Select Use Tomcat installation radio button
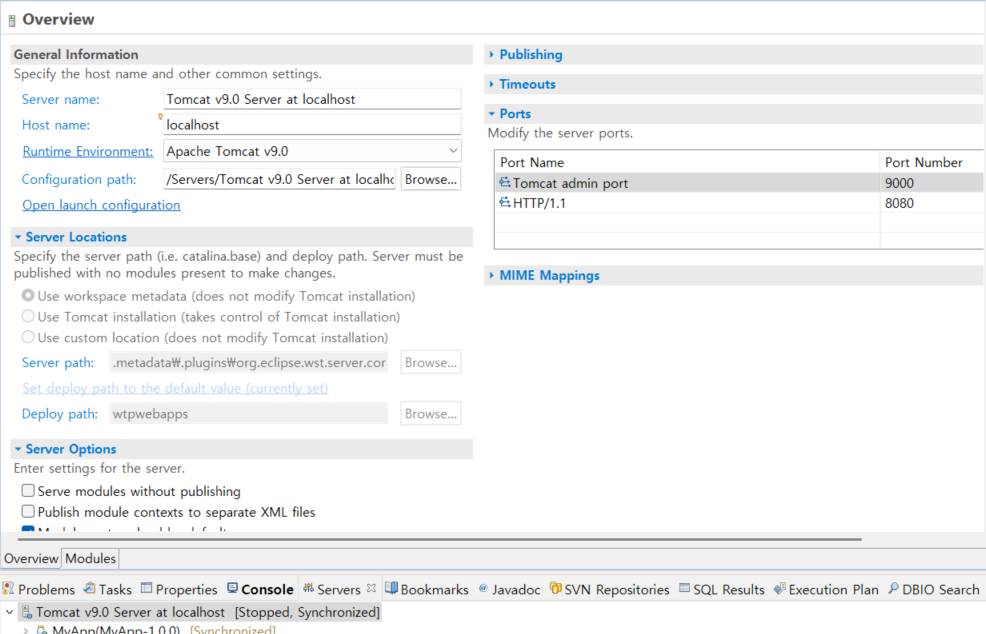 (x=28, y=316)
